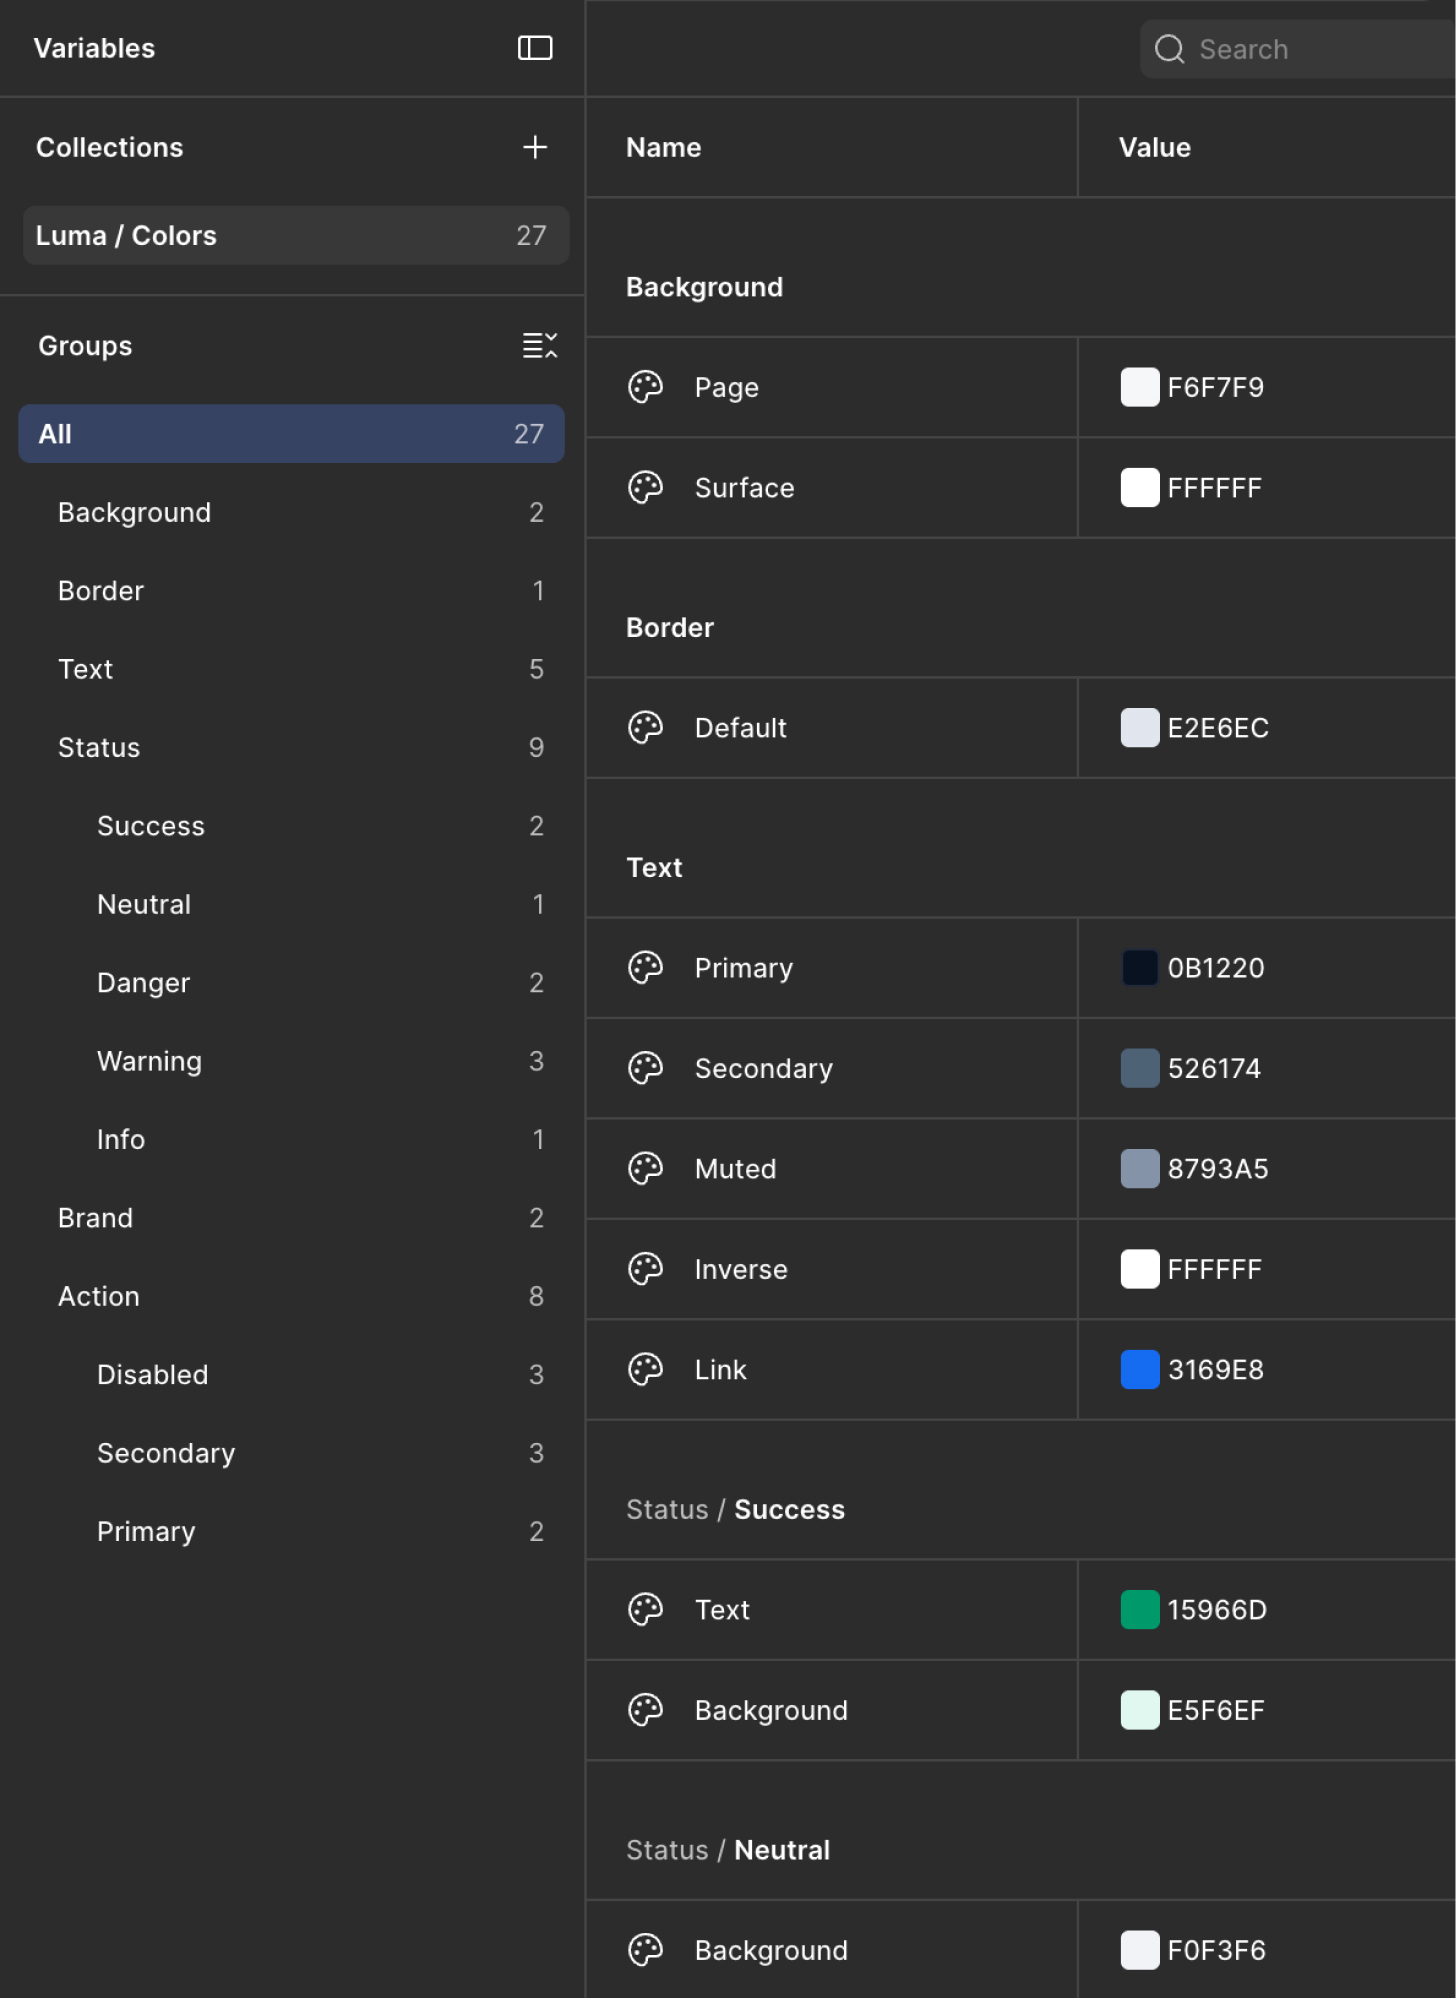Viewport: 1456px width, 1998px height.
Task: Click the palette icon for Success Text variable
Action: pyautogui.click(x=645, y=1610)
